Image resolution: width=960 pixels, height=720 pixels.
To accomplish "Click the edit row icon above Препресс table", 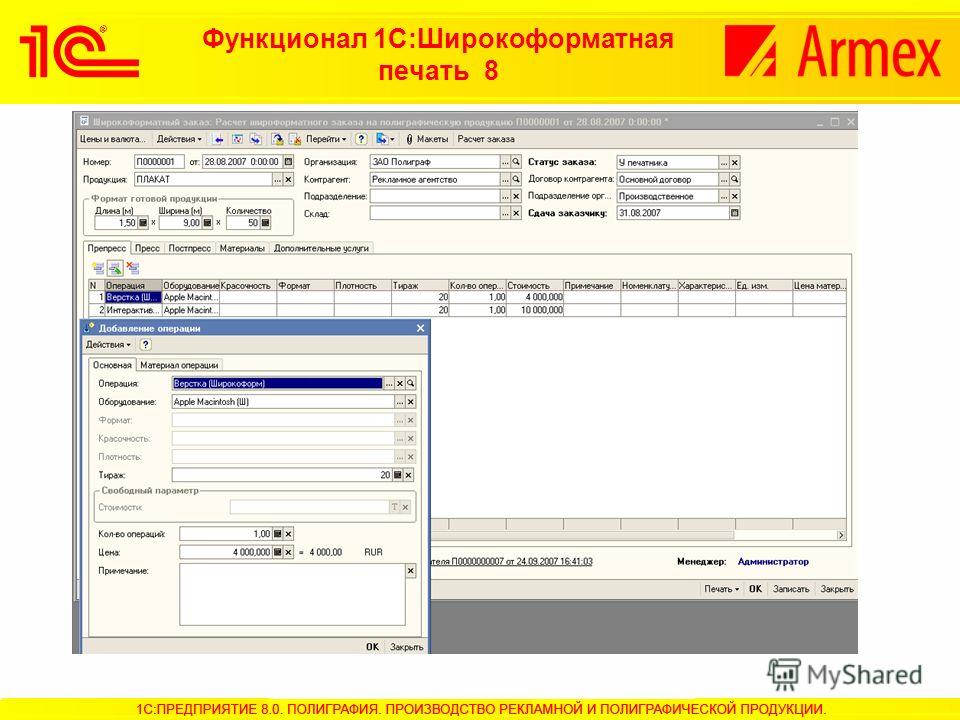I will click(x=115, y=268).
